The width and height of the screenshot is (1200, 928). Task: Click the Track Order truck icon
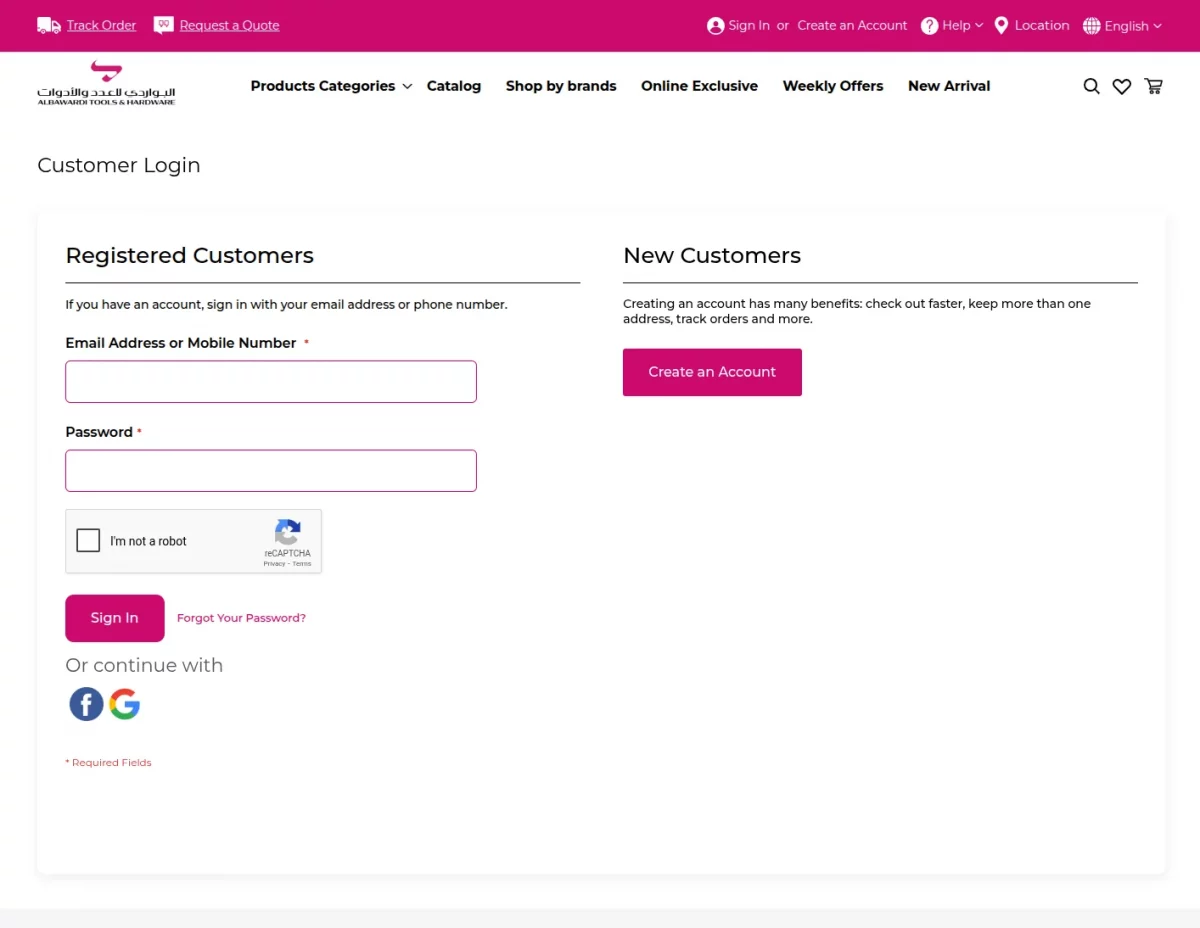[x=48, y=25]
